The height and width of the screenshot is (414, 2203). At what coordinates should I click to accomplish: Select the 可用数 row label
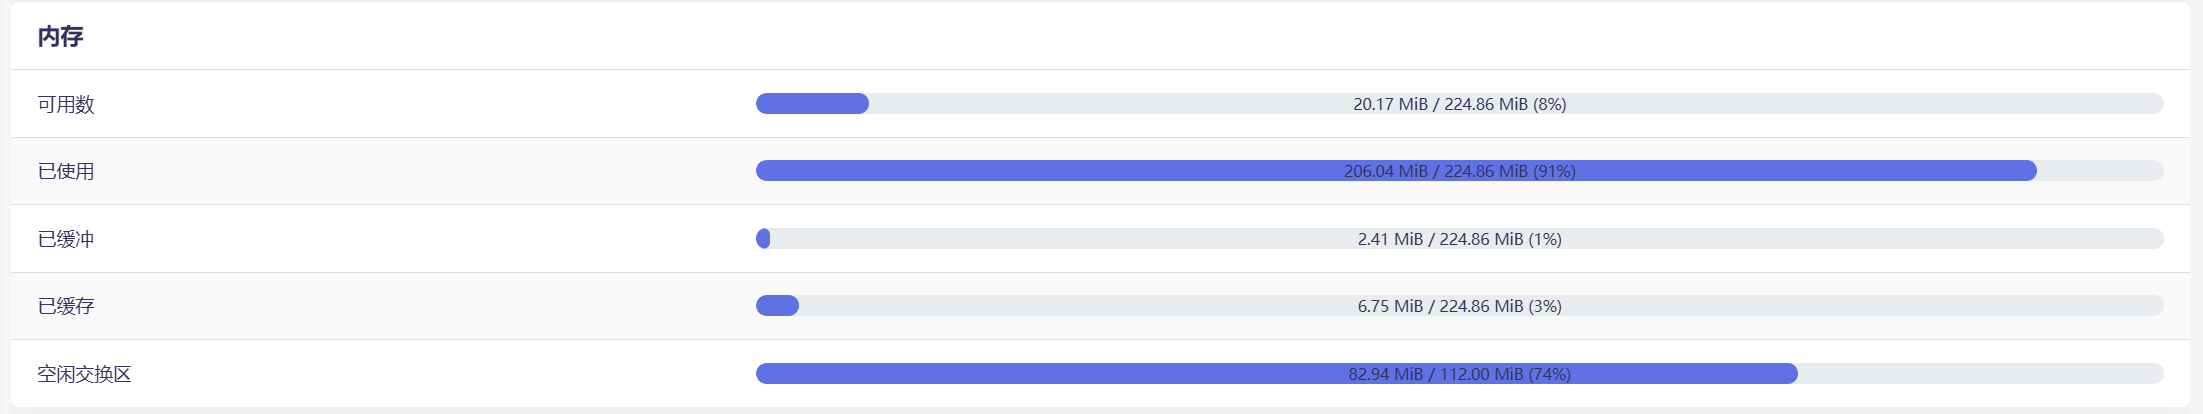pos(66,104)
